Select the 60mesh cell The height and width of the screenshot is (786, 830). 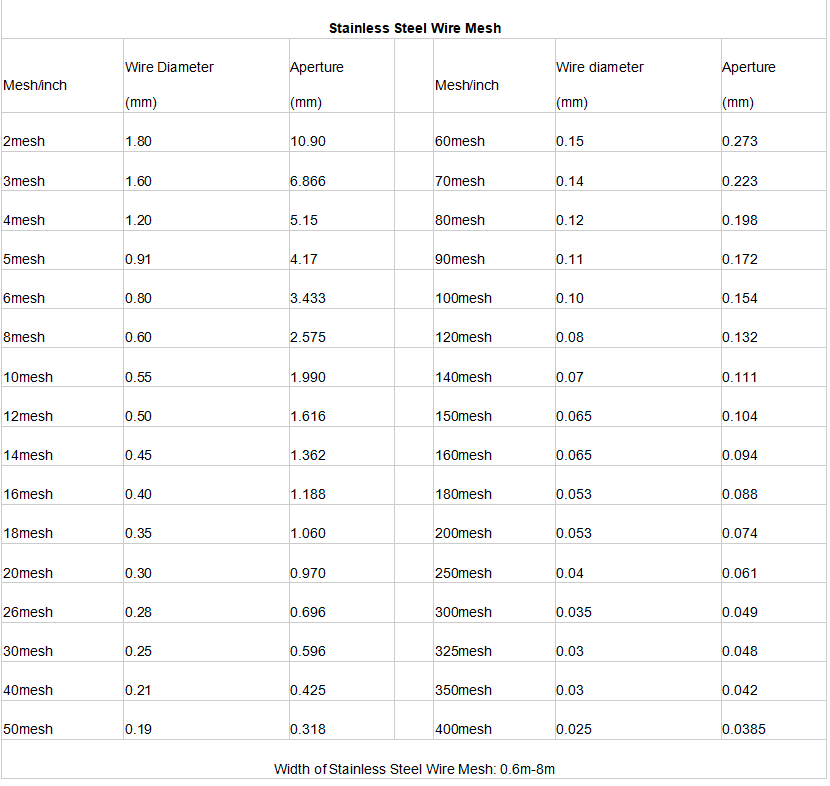(460, 141)
